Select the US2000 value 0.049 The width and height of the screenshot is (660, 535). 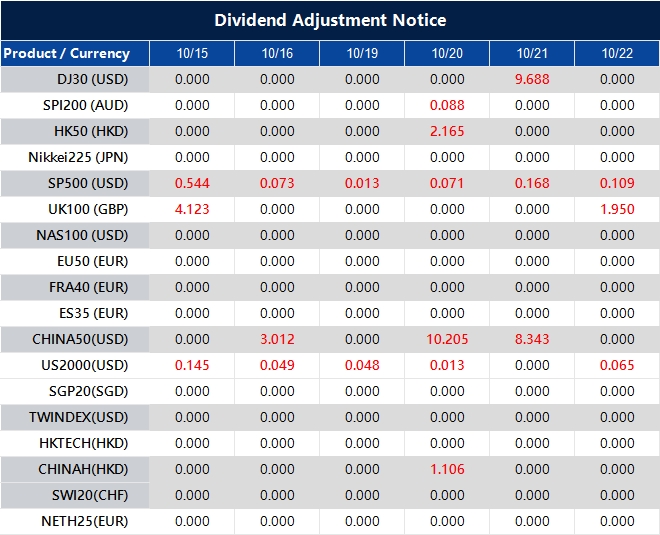point(277,365)
